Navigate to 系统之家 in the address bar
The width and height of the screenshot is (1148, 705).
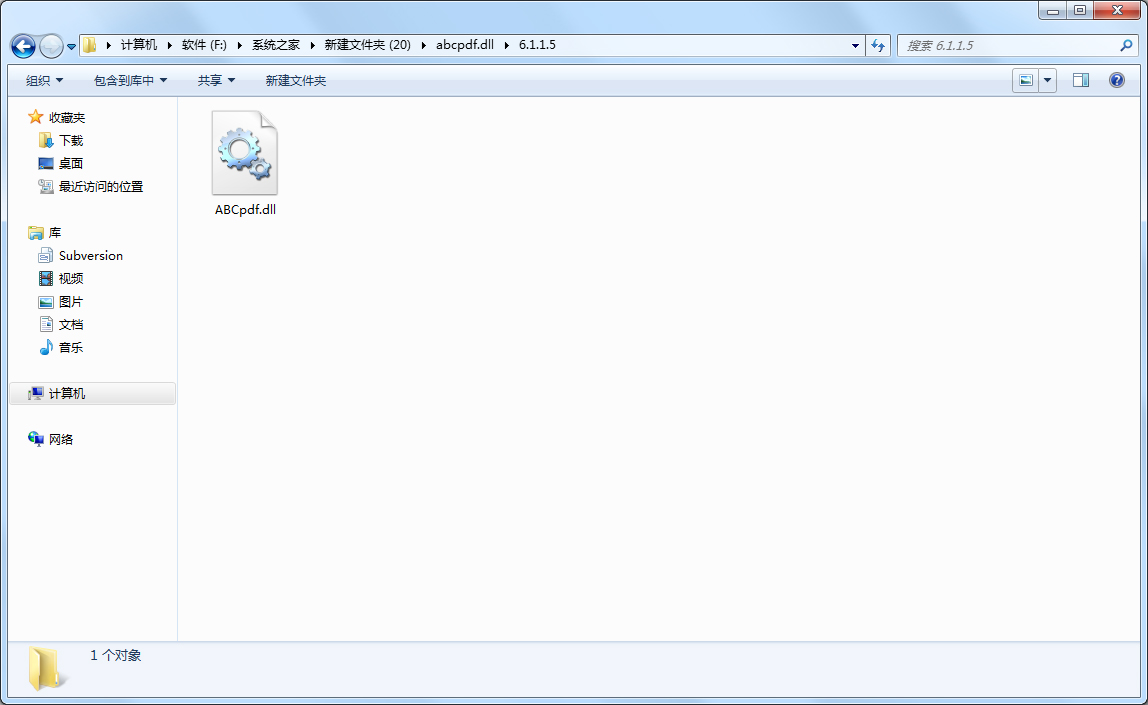(275, 45)
